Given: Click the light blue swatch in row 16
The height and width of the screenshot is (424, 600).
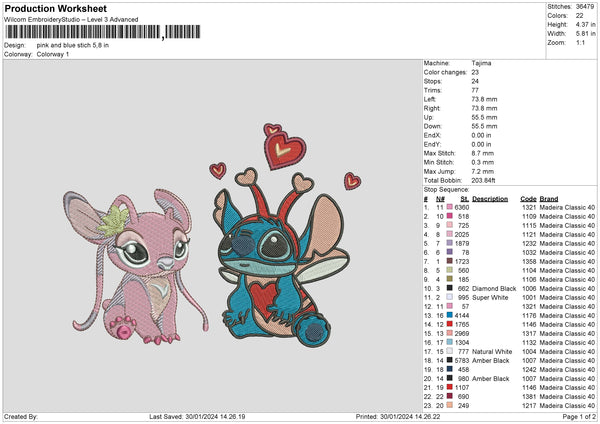Looking at the screenshot, I should 450,342.
